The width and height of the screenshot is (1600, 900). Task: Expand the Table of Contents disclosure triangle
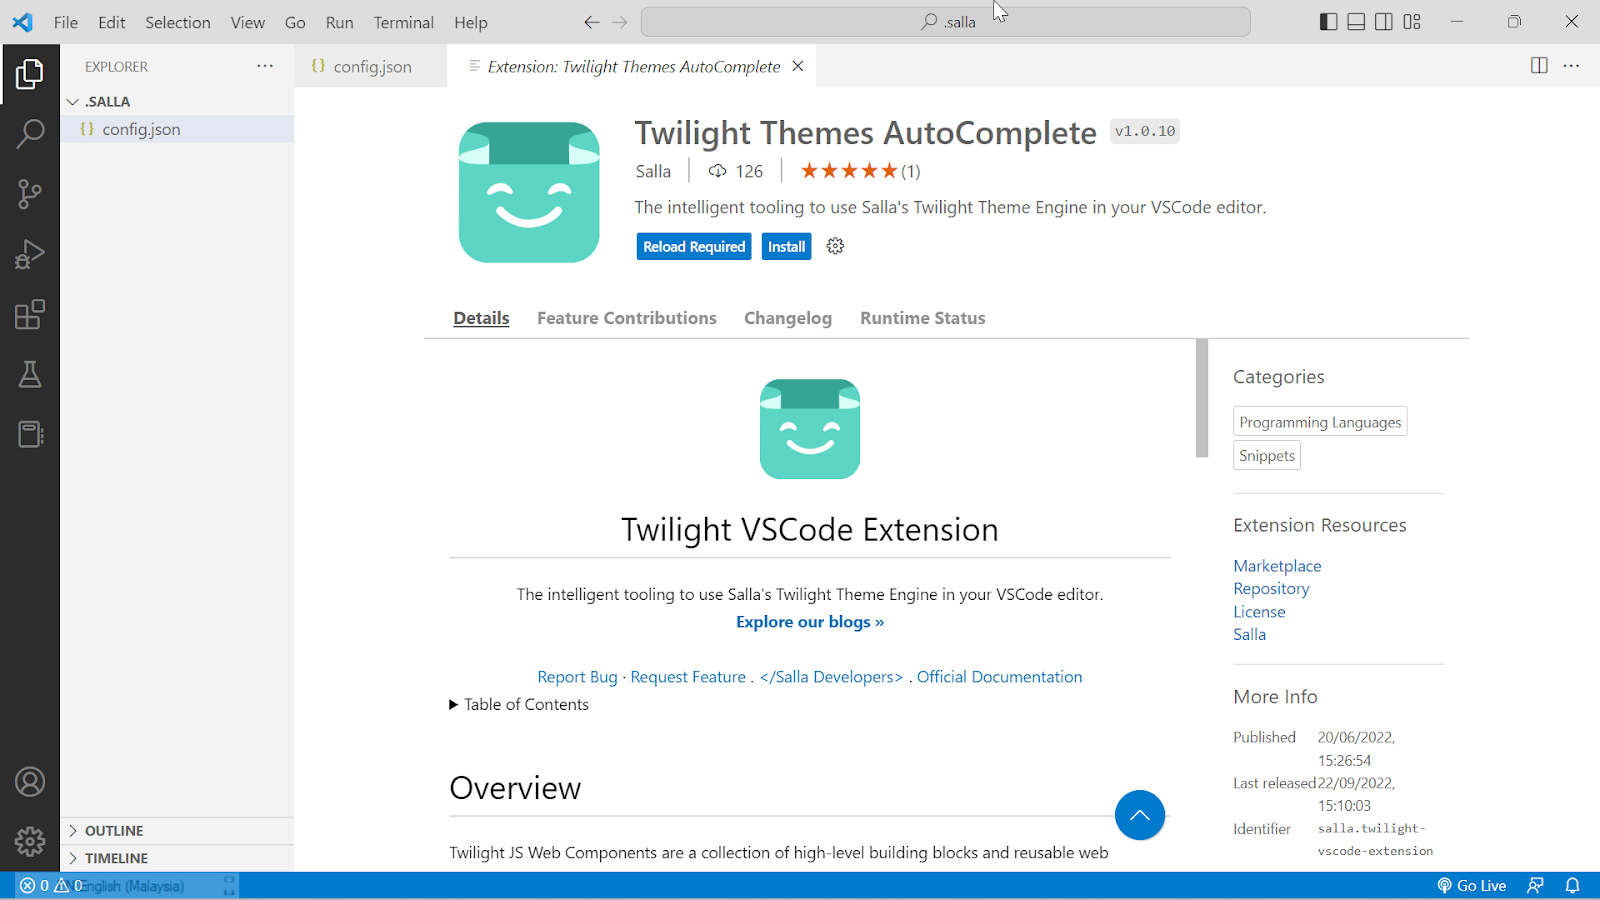pyautogui.click(x=452, y=704)
